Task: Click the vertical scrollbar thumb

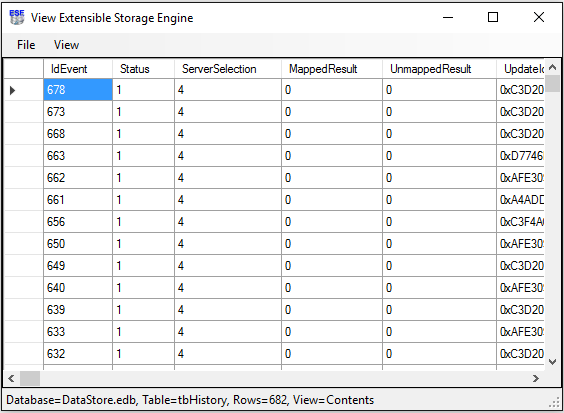Action: 552,84
